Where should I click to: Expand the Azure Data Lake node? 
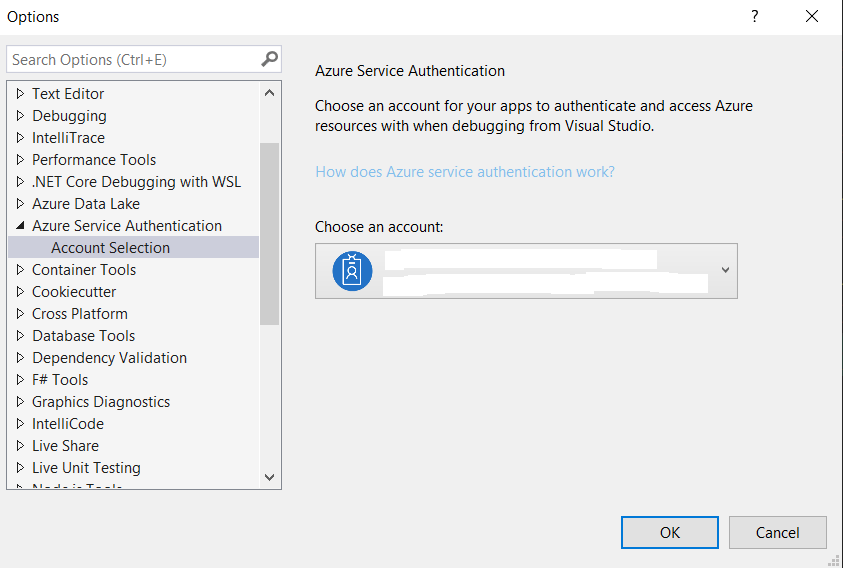(x=20, y=204)
